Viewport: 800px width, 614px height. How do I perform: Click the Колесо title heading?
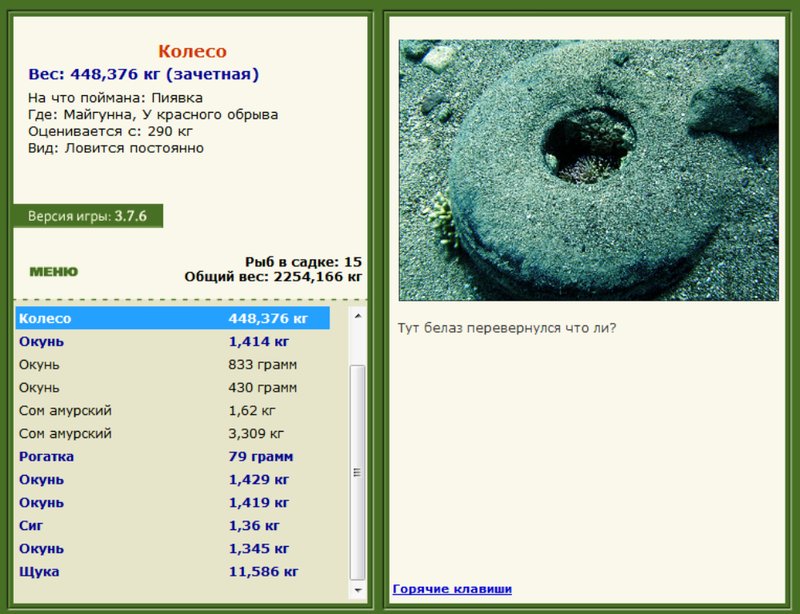(x=192, y=51)
